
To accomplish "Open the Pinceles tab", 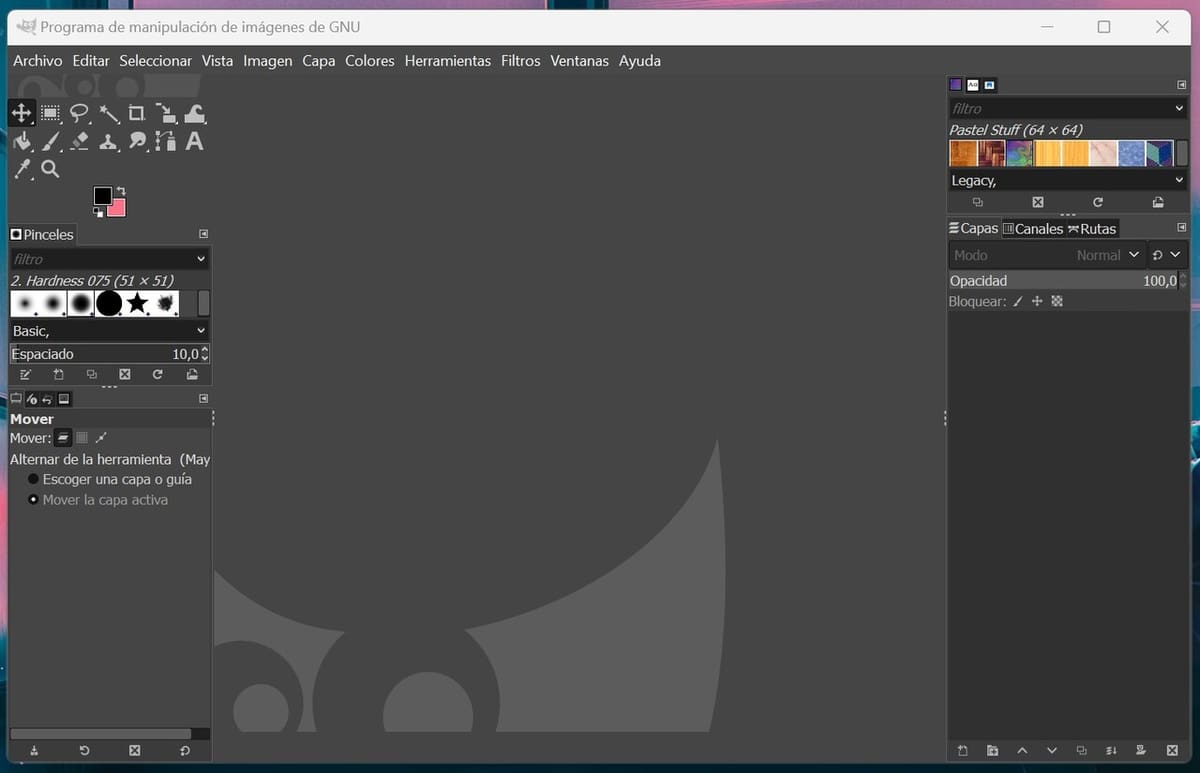I will click(x=42, y=234).
